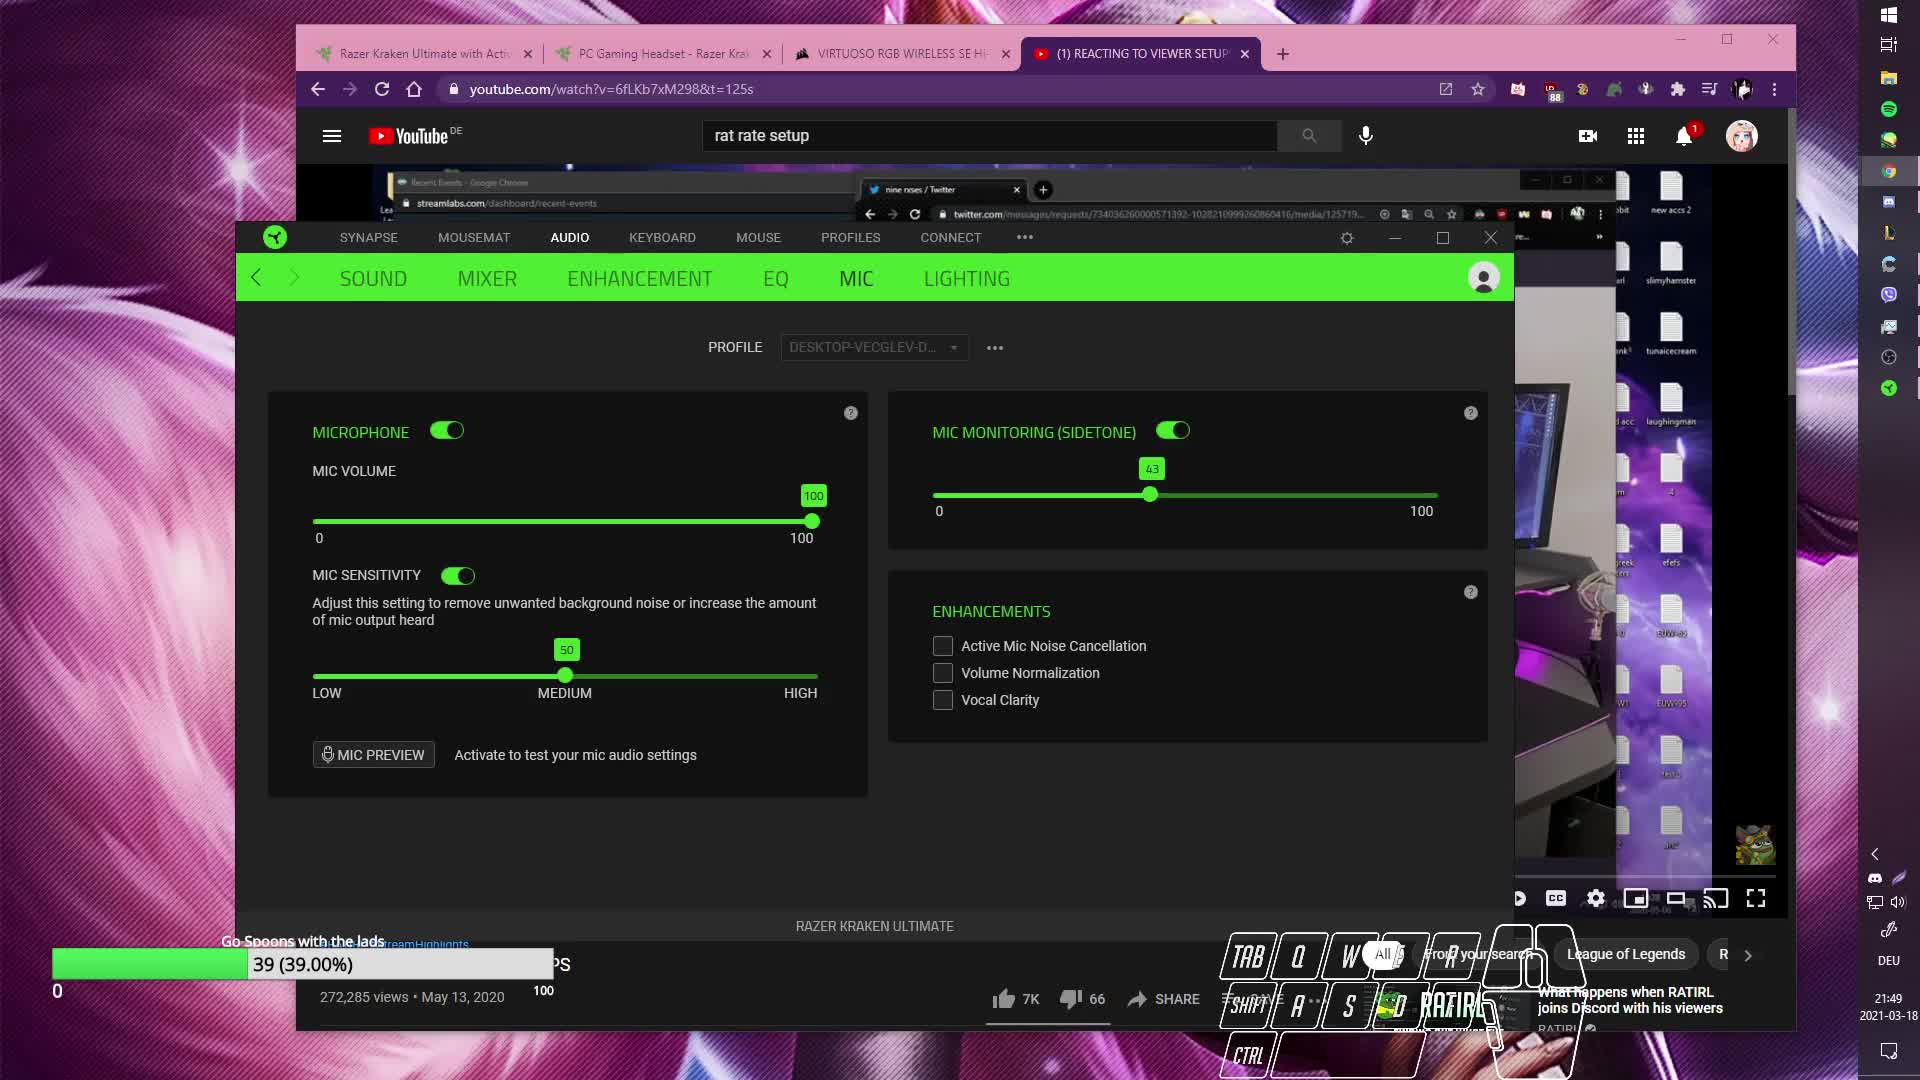Open YouTube create video icon
1920x1080 pixels.
click(1588, 136)
